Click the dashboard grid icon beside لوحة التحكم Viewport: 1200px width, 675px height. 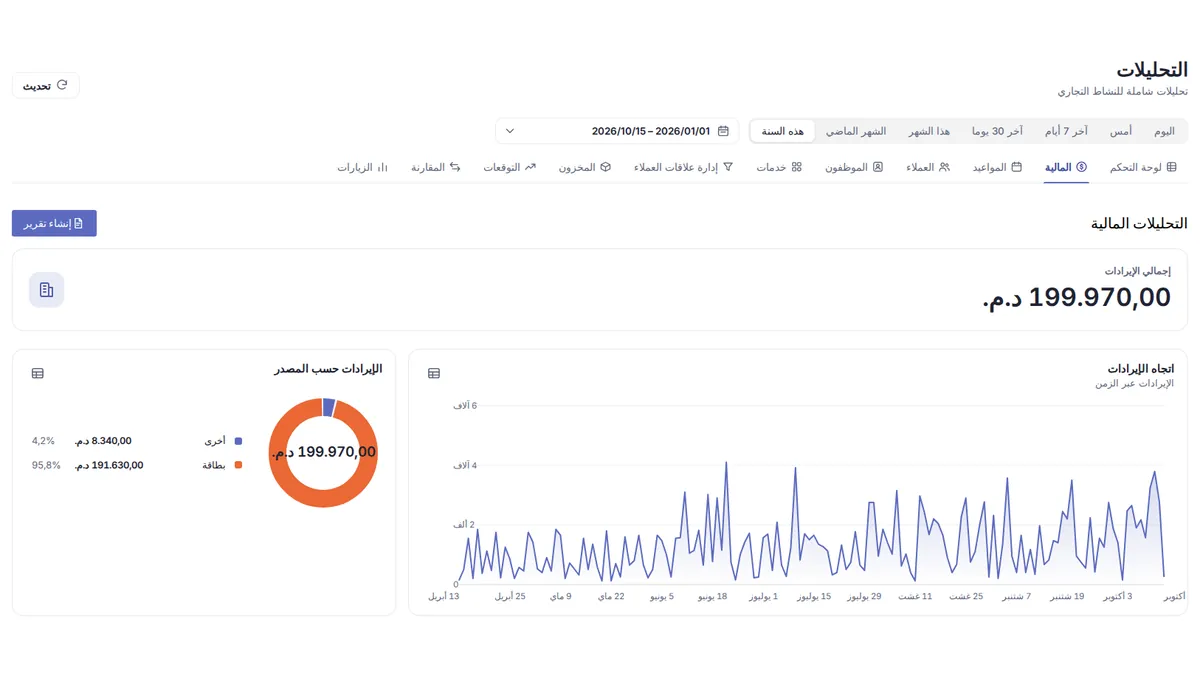pyautogui.click(x=1172, y=167)
